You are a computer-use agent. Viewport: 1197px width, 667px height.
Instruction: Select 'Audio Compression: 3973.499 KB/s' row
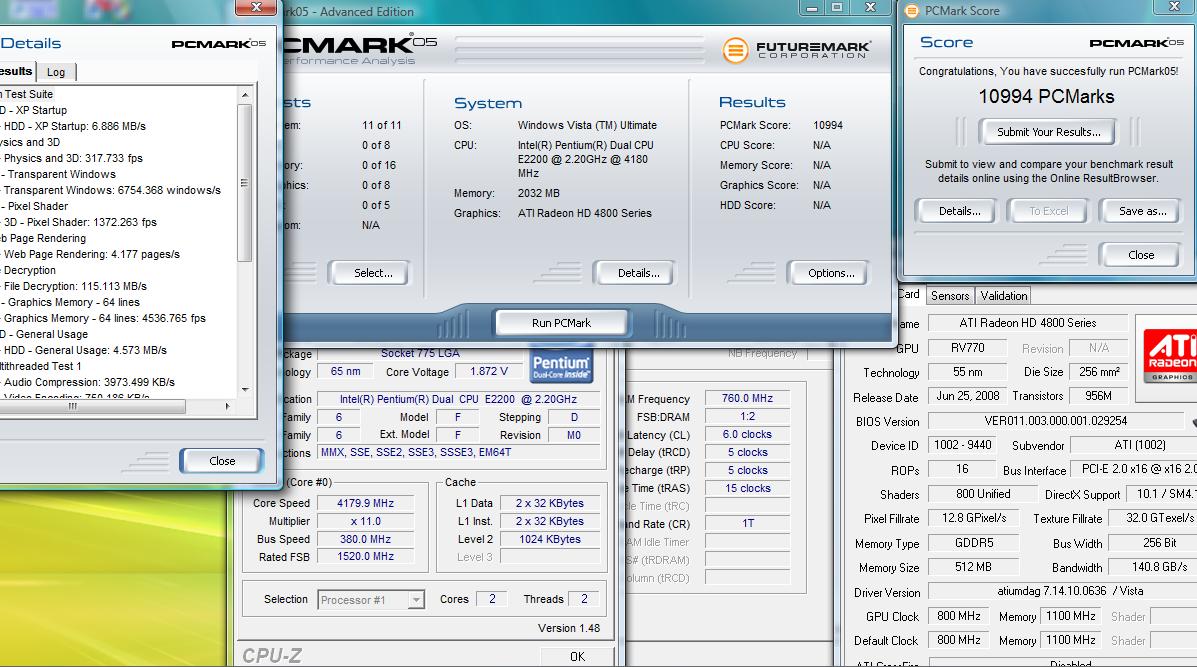[x=89, y=382]
